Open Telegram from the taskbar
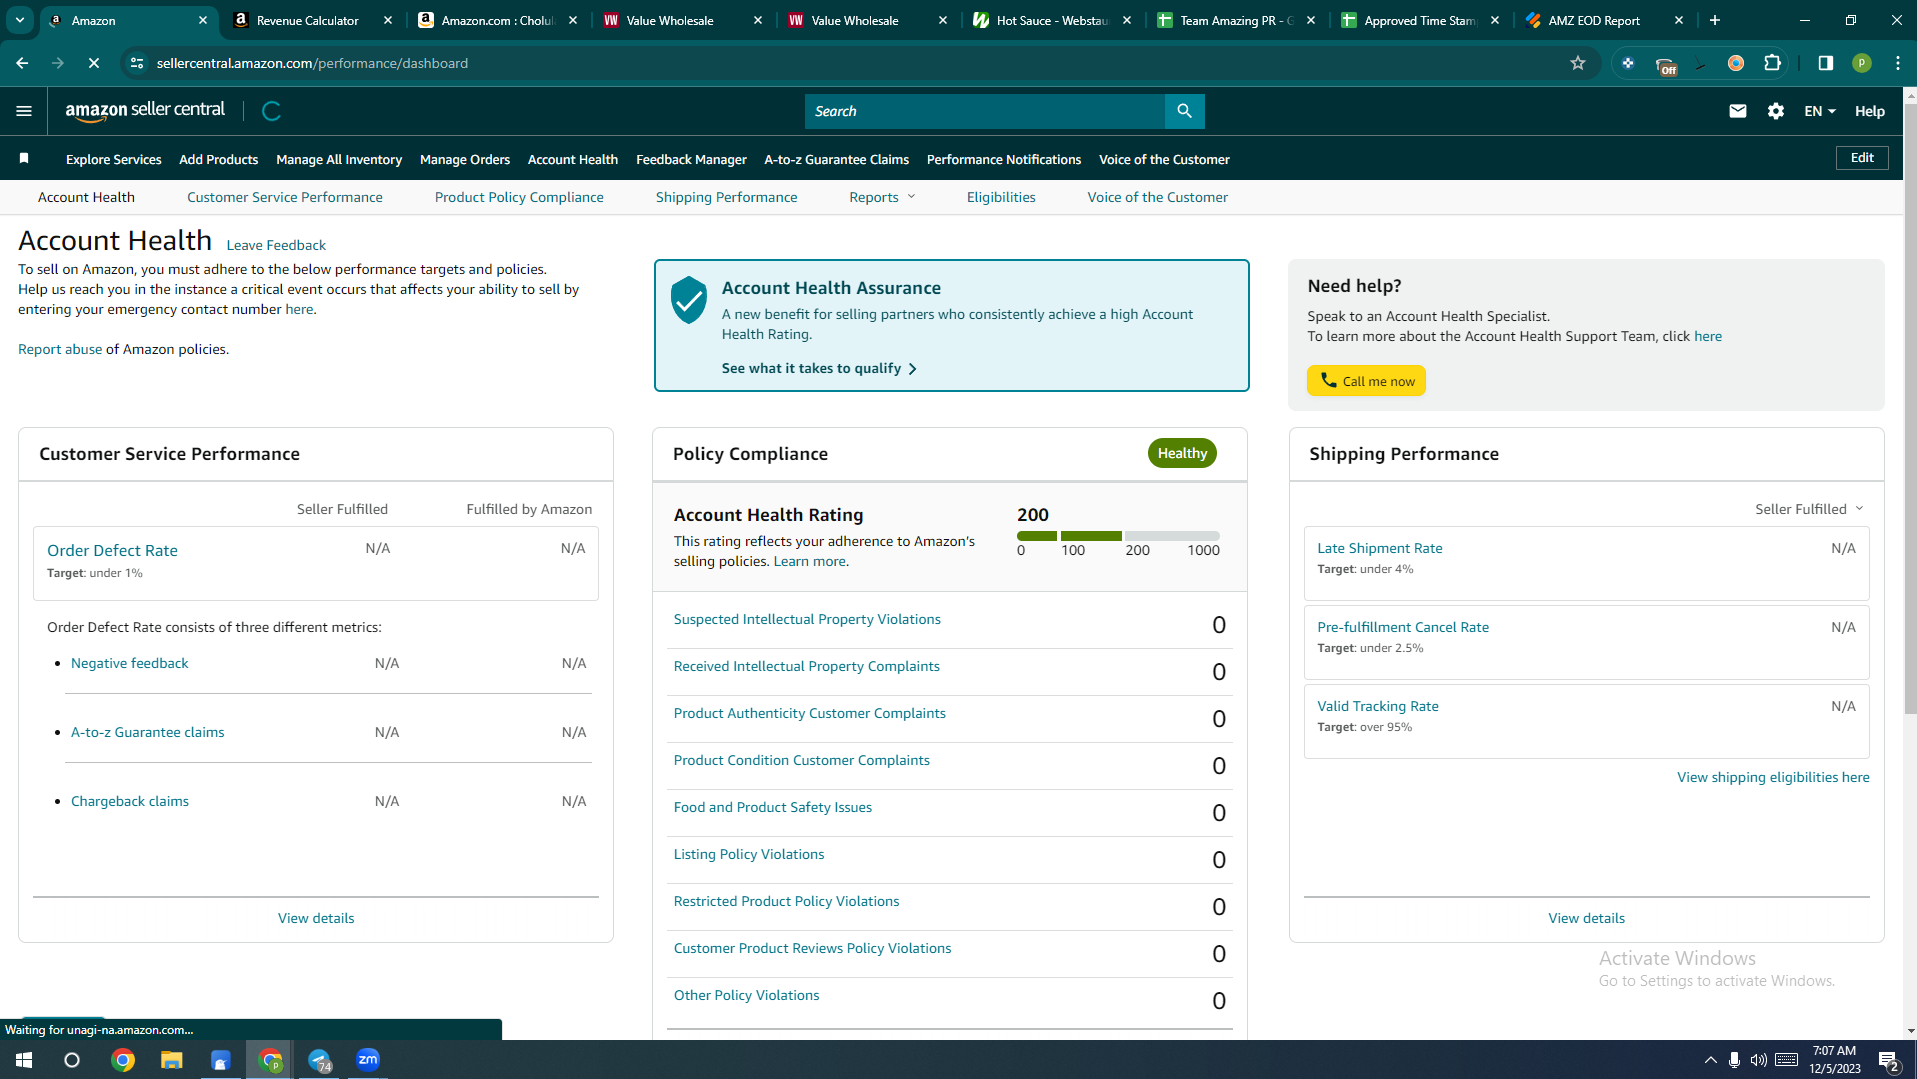 click(x=319, y=1060)
